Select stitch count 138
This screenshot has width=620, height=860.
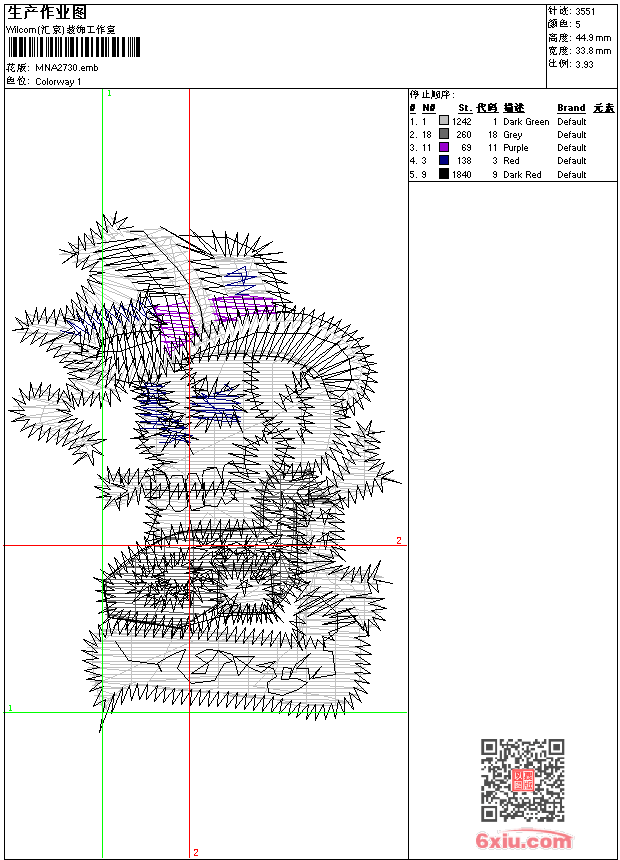[464, 161]
